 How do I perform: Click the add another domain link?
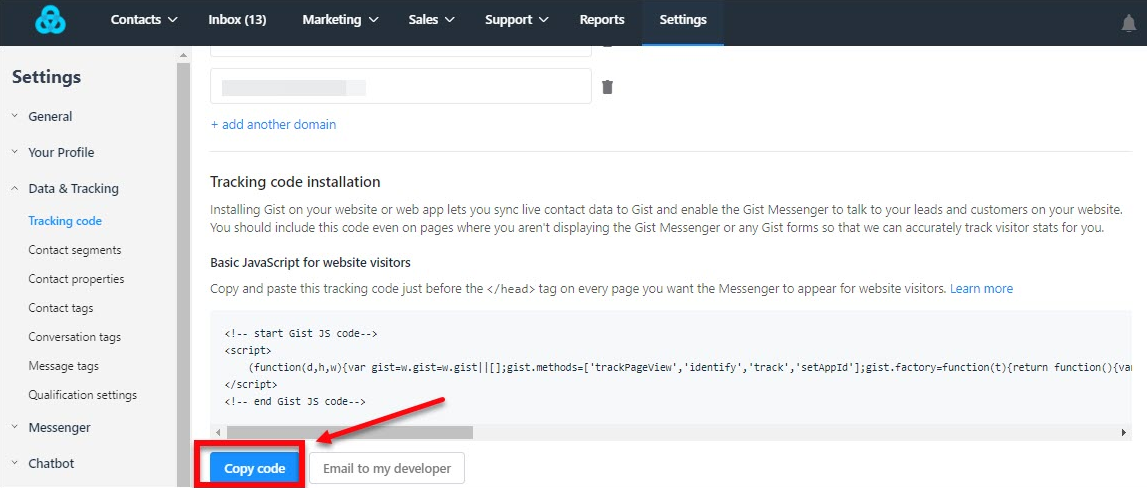273,125
